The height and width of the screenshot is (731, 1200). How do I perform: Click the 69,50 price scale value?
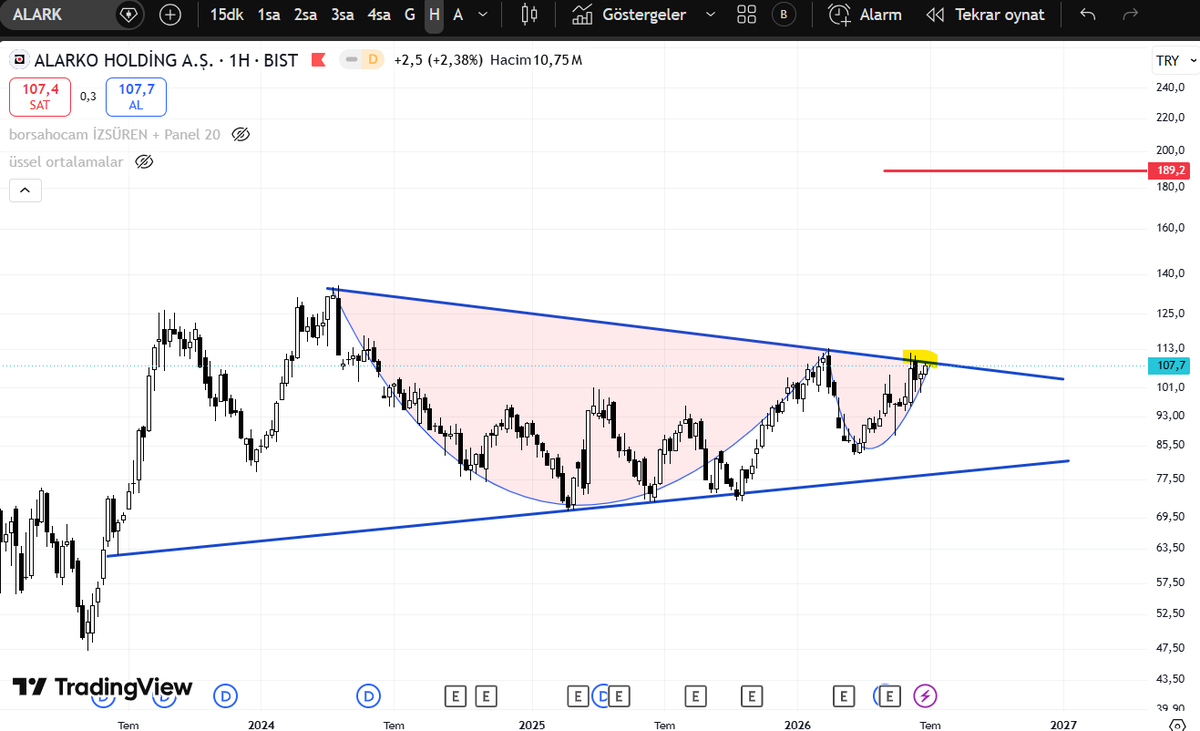tap(1171, 516)
